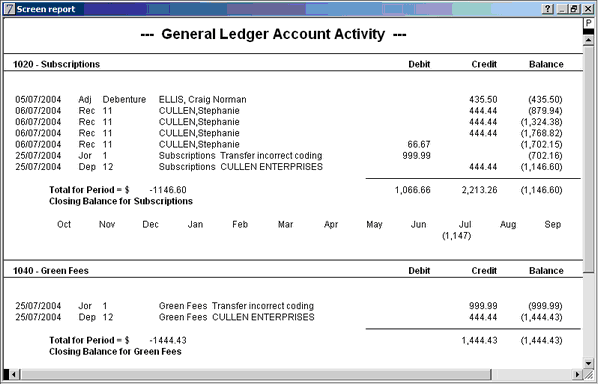The width and height of the screenshot is (598, 384).
Task: Select the 1040 - Green Fees account header
Action: 51,271
